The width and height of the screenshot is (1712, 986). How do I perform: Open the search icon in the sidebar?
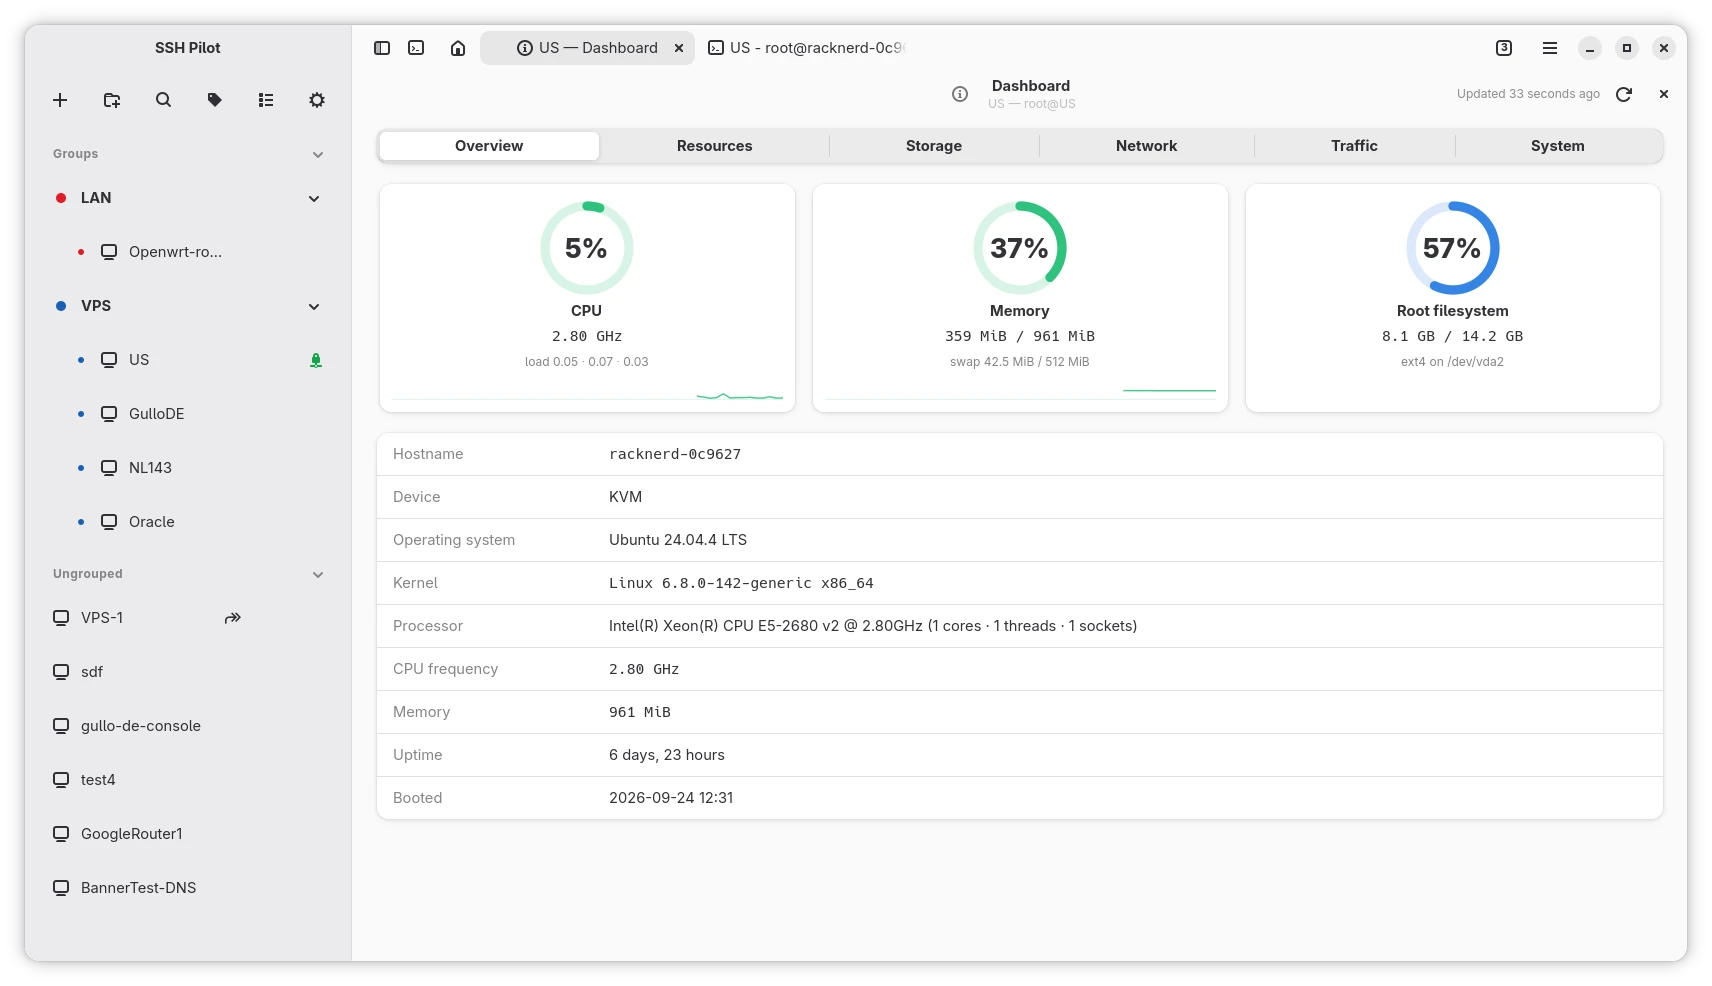pyautogui.click(x=163, y=100)
